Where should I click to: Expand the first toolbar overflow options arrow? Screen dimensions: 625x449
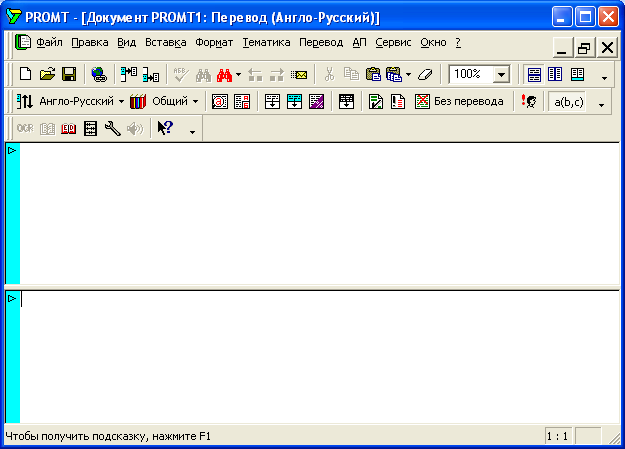point(604,78)
